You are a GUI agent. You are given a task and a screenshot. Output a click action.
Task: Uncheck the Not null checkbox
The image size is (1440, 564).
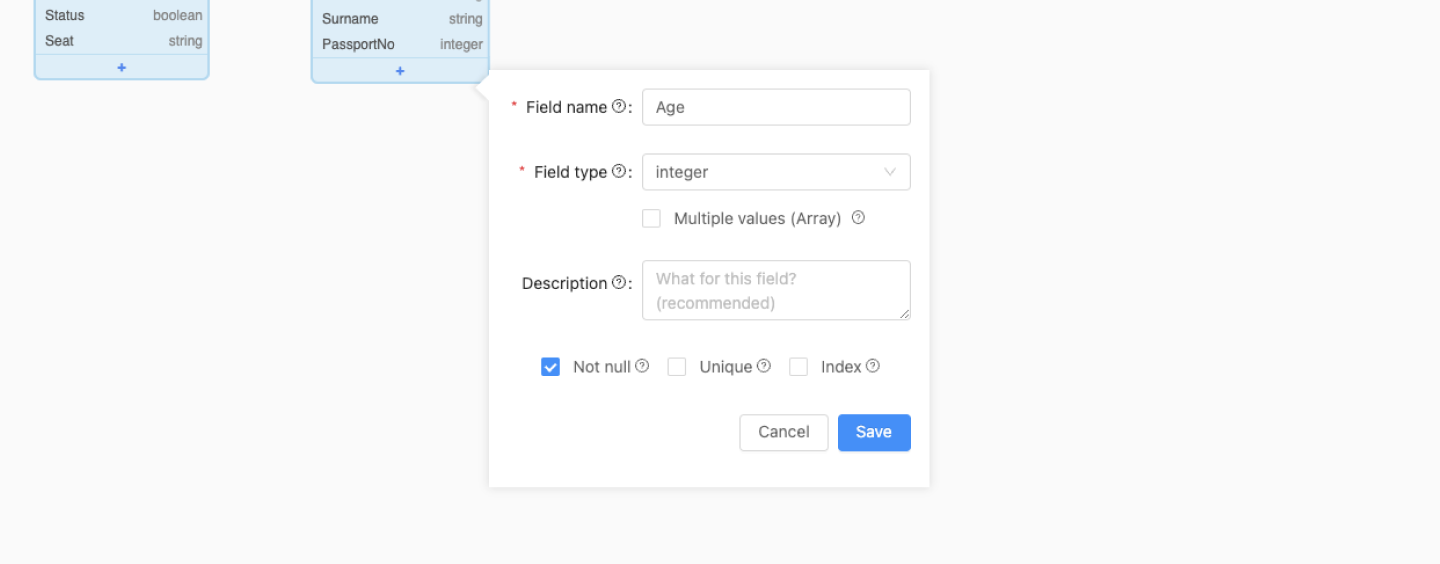coord(551,367)
